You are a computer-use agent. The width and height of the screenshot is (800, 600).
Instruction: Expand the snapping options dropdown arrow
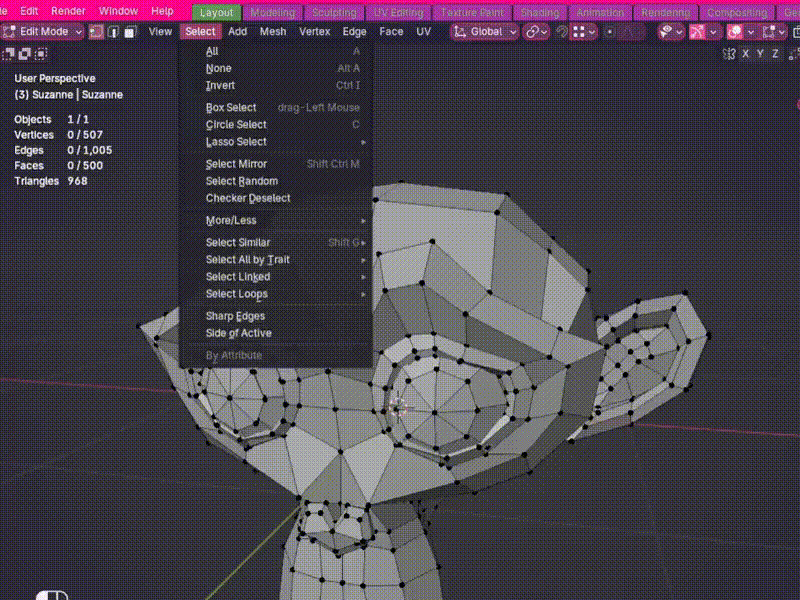coord(592,32)
